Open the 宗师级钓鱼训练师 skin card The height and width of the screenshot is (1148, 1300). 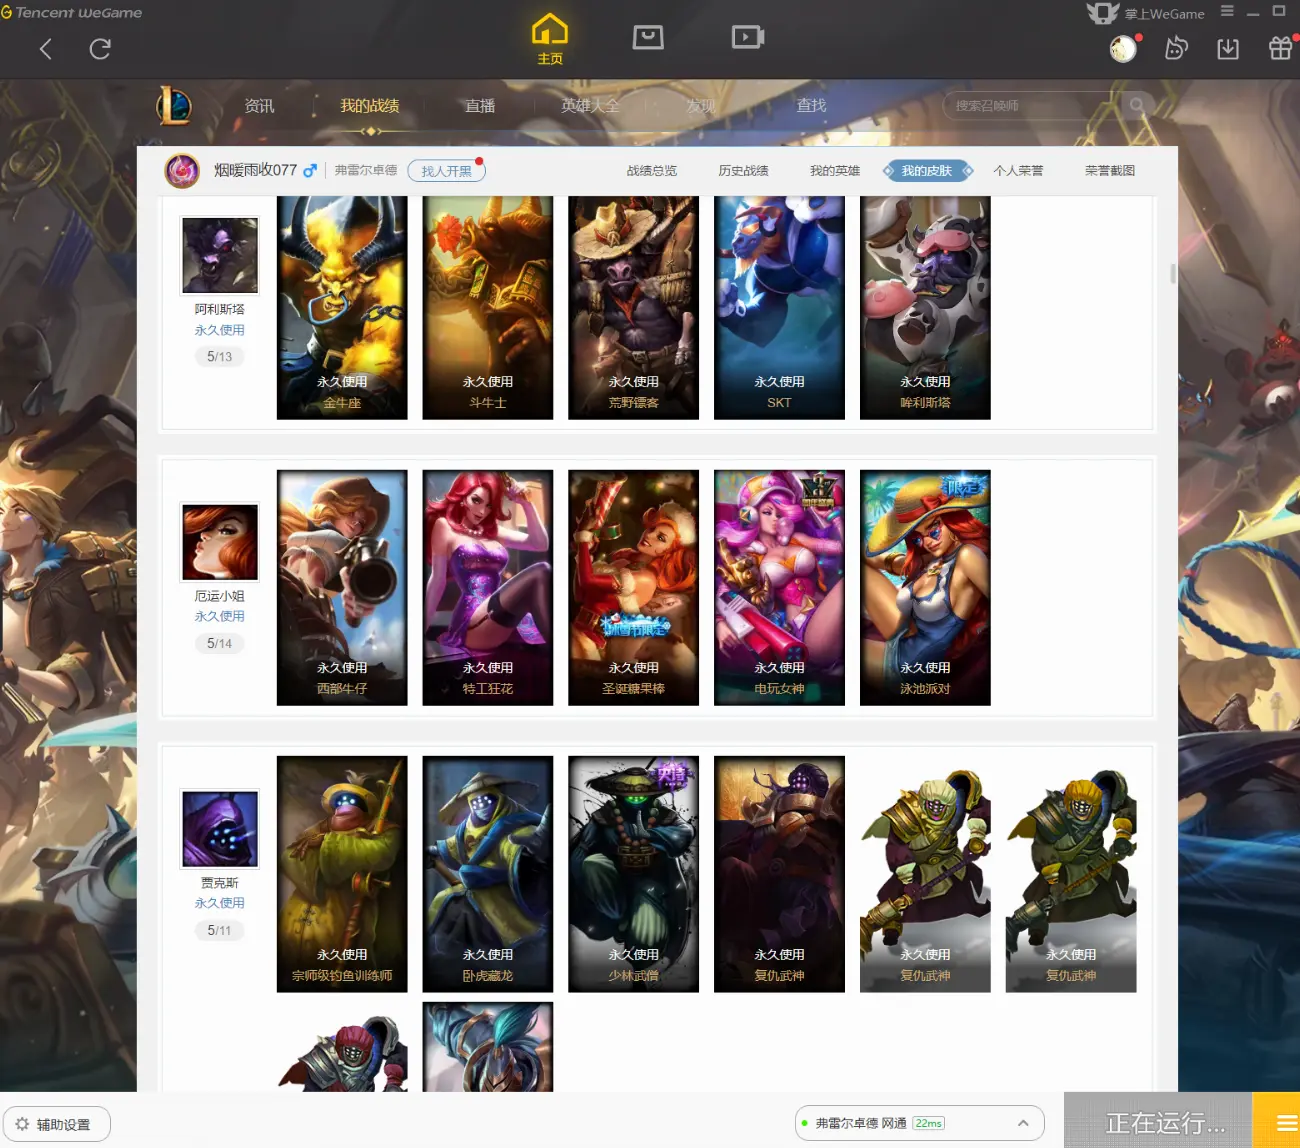[x=342, y=874]
